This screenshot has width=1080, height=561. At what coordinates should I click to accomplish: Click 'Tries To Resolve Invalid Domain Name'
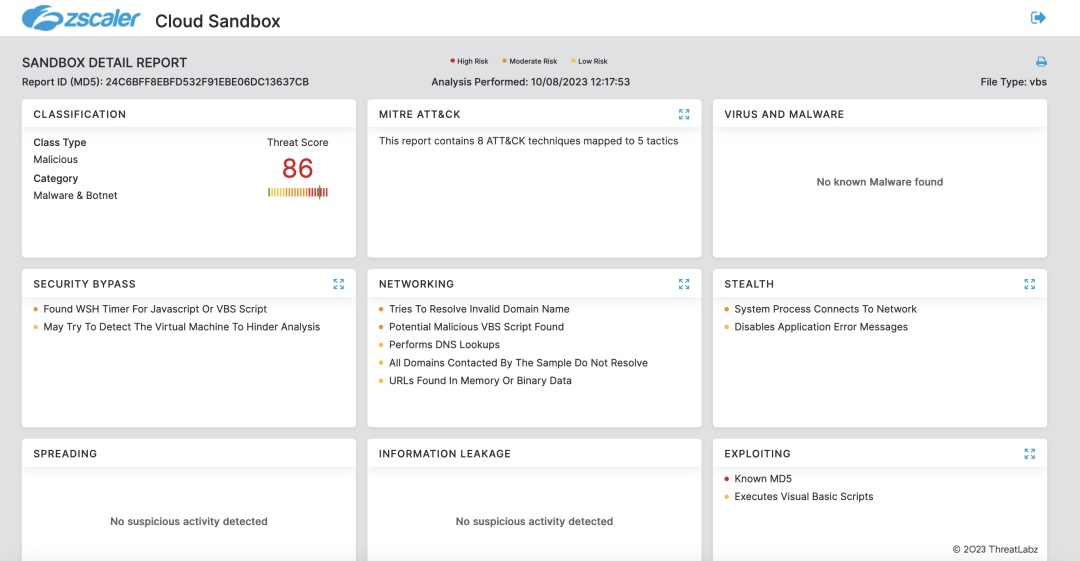(x=479, y=310)
